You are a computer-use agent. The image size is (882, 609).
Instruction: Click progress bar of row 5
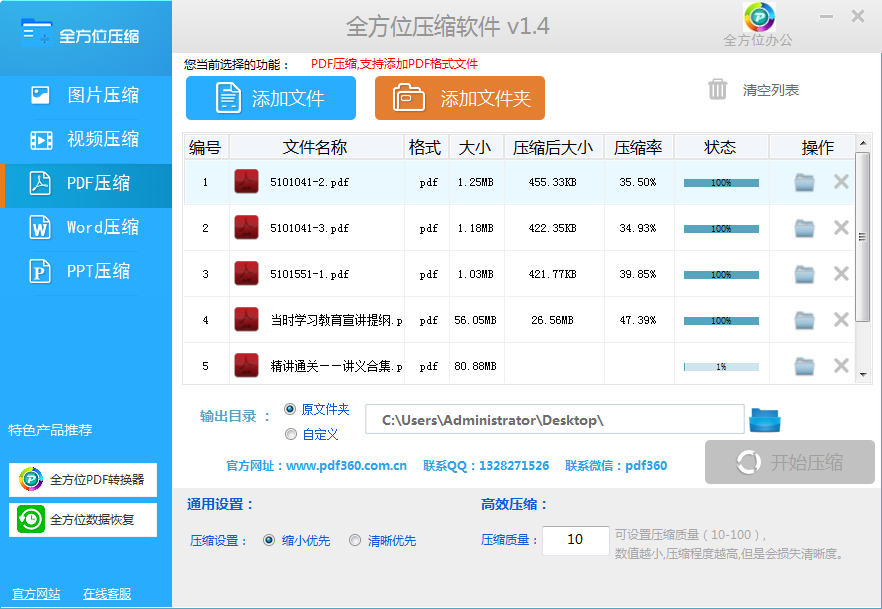coord(720,367)
